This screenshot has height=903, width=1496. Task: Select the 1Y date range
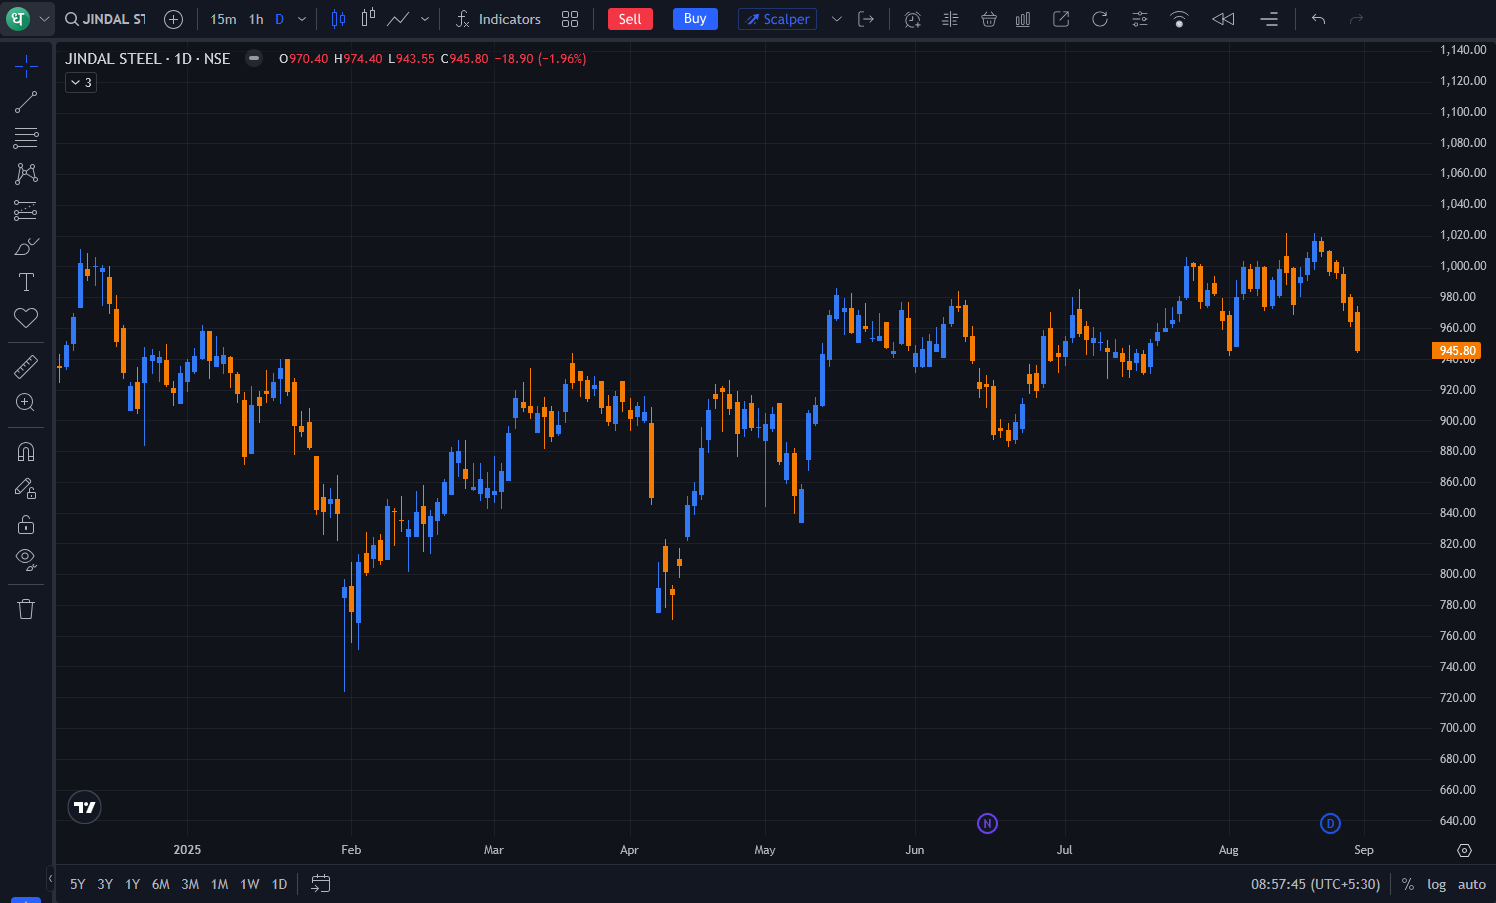pos(132,884)
